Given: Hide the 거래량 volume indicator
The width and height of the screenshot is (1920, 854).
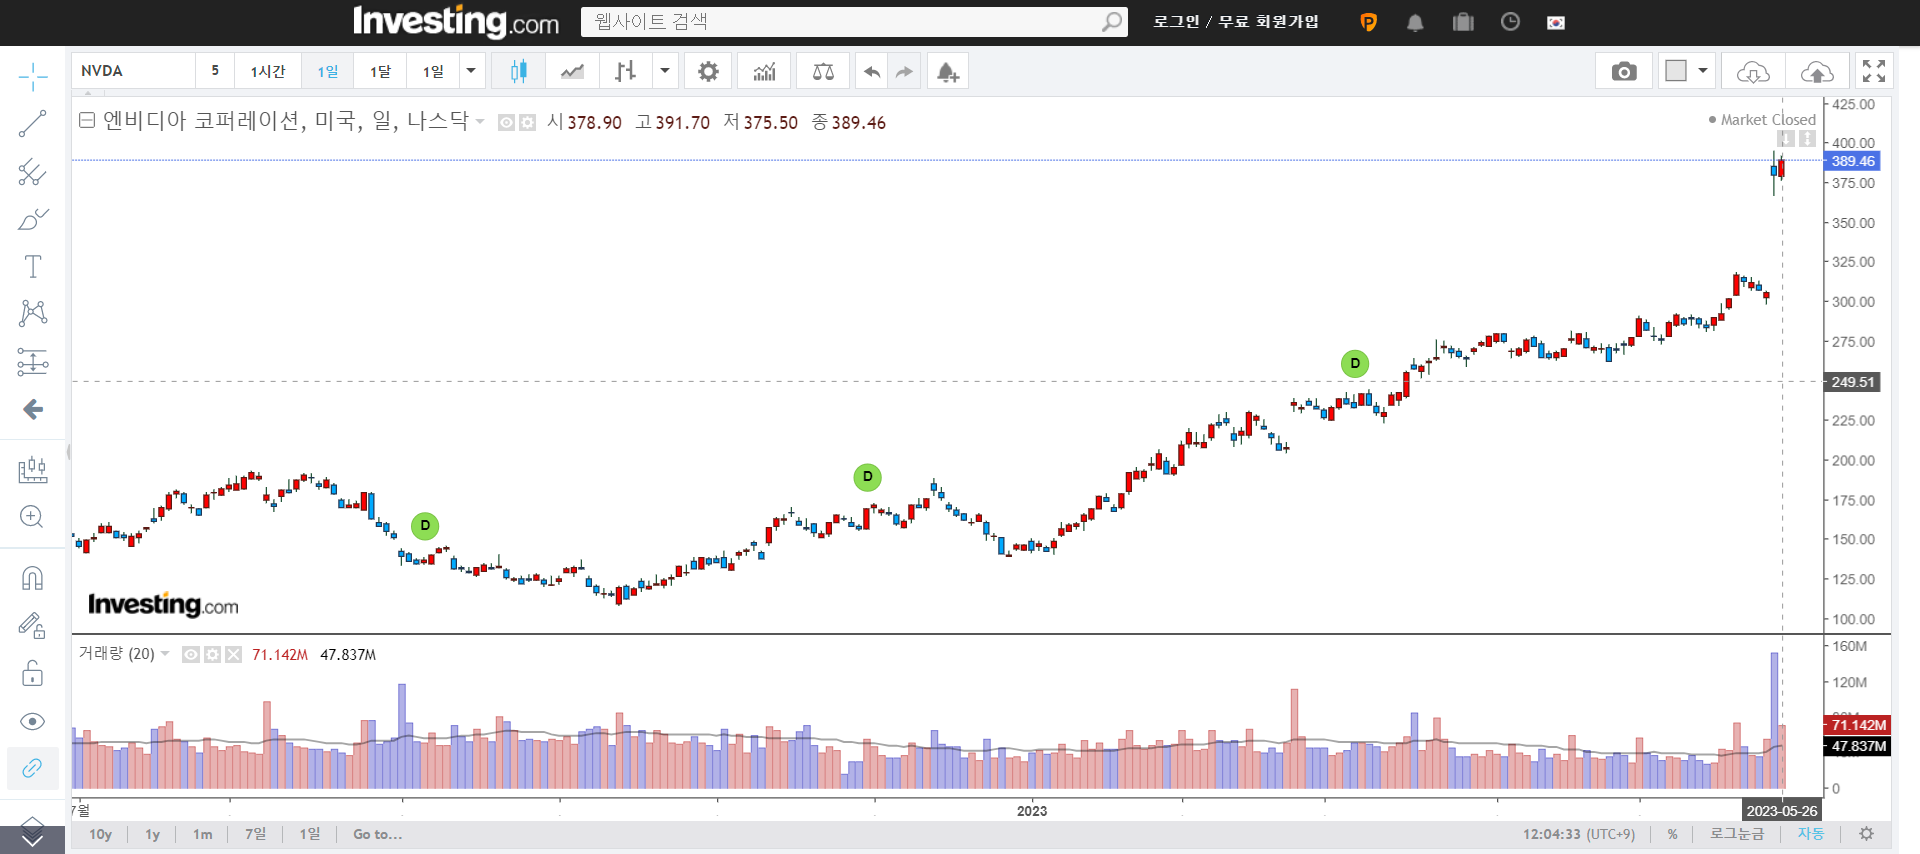Looking at the screenshot, I should pyautogui.click(x=191, y=655).
